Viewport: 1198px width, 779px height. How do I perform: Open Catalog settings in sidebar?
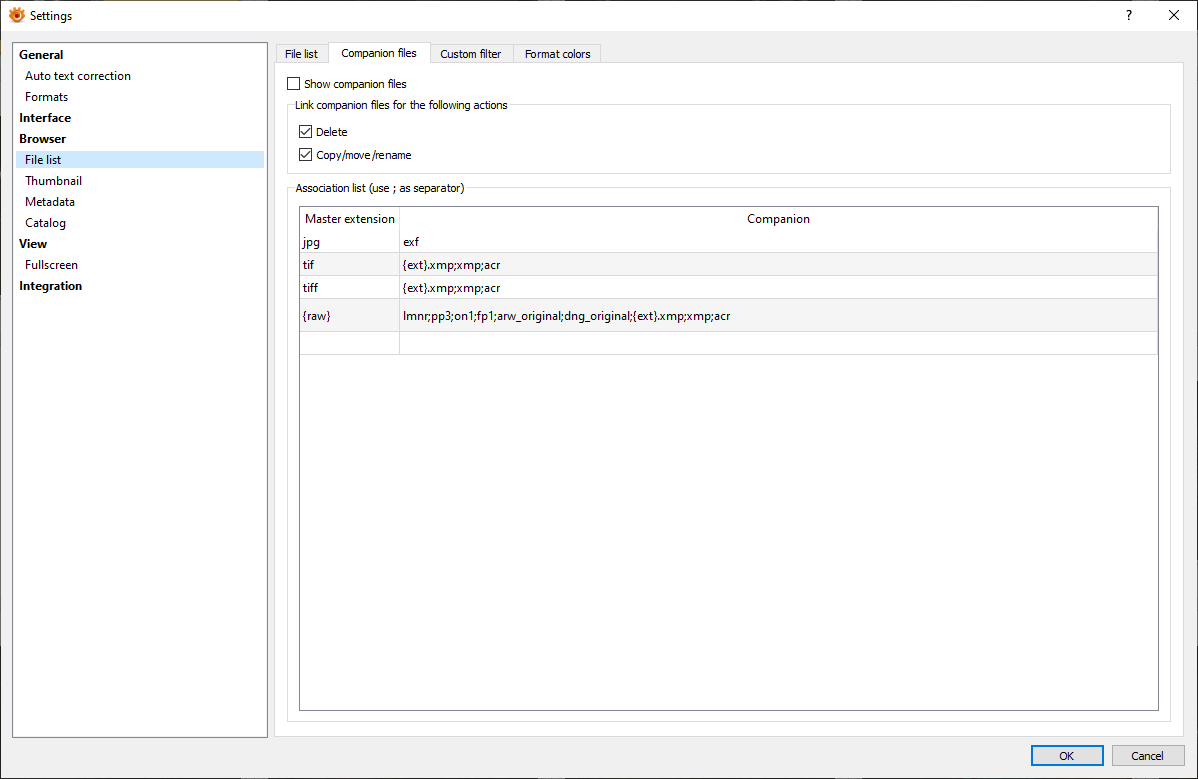tap(45, 223)
